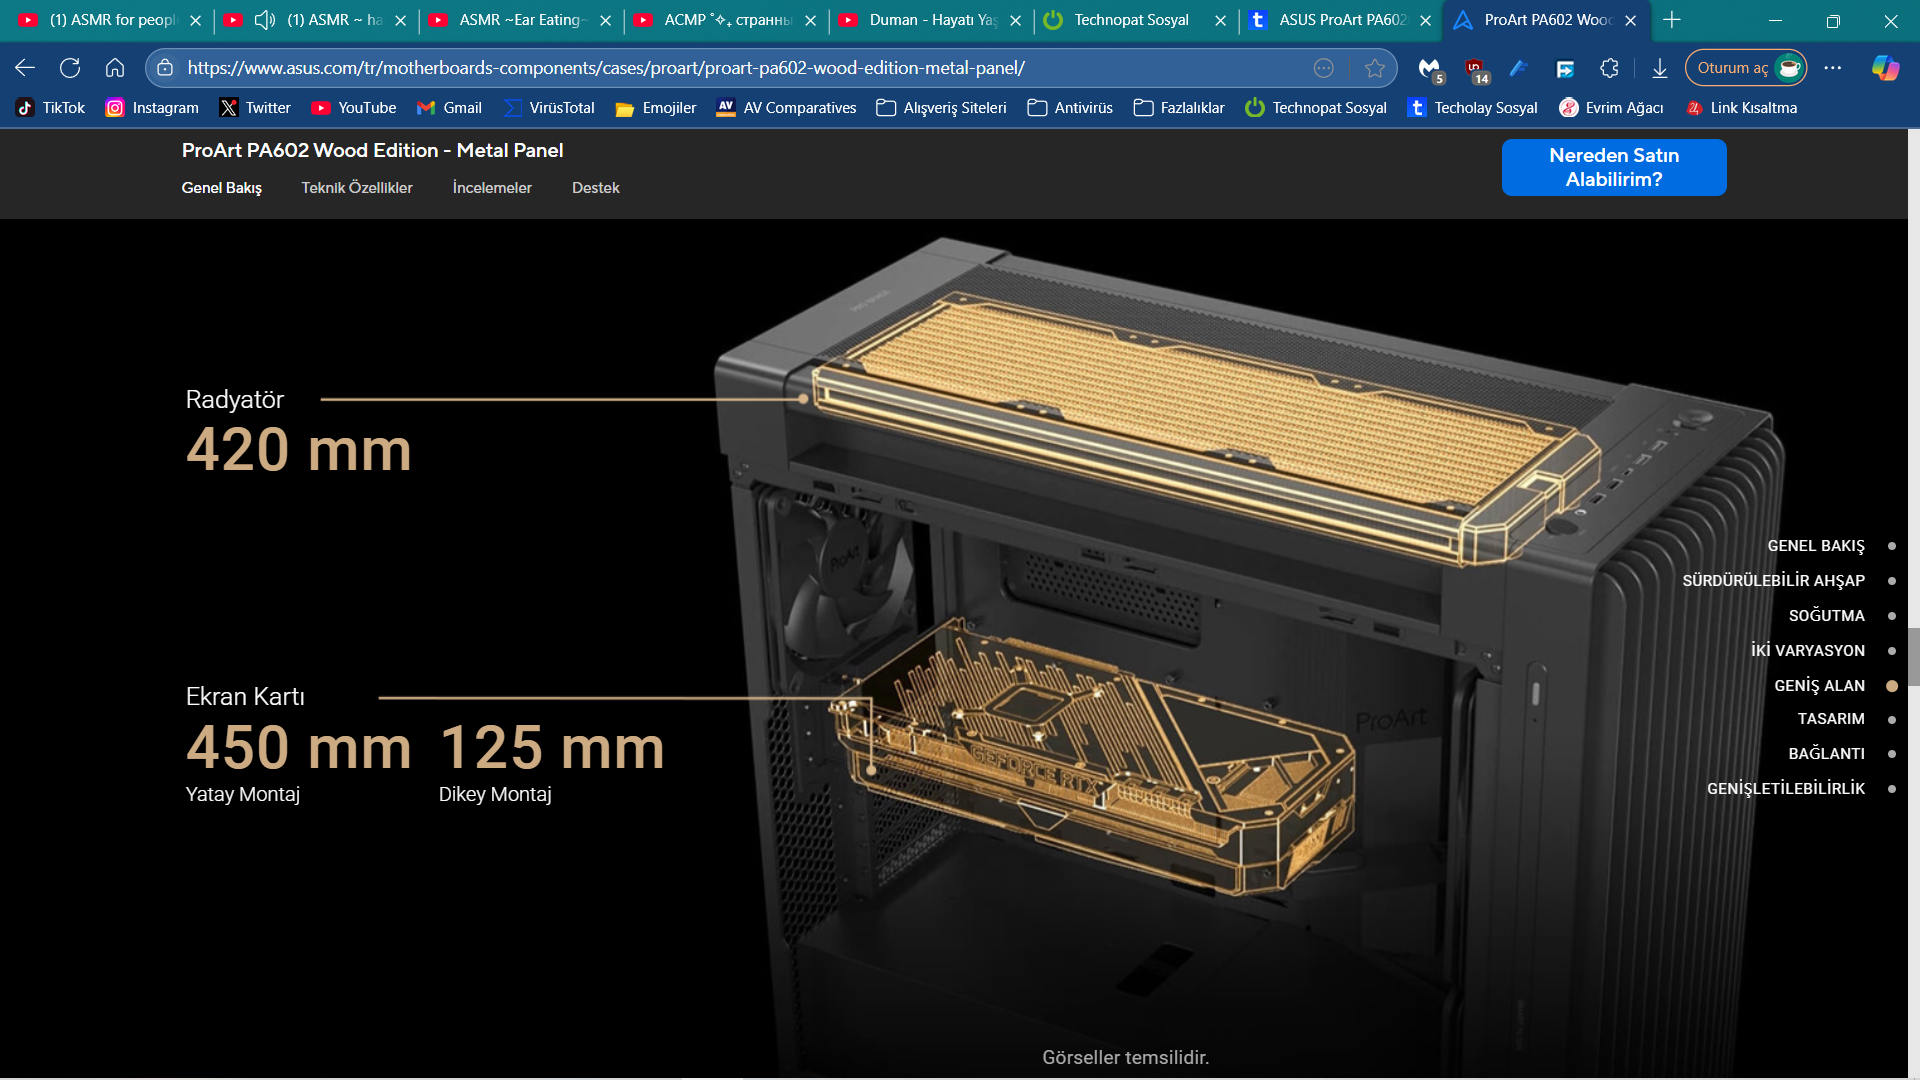
Task: Open Techolay Sosyal bookmark
Action: [x=1472, y=108]
